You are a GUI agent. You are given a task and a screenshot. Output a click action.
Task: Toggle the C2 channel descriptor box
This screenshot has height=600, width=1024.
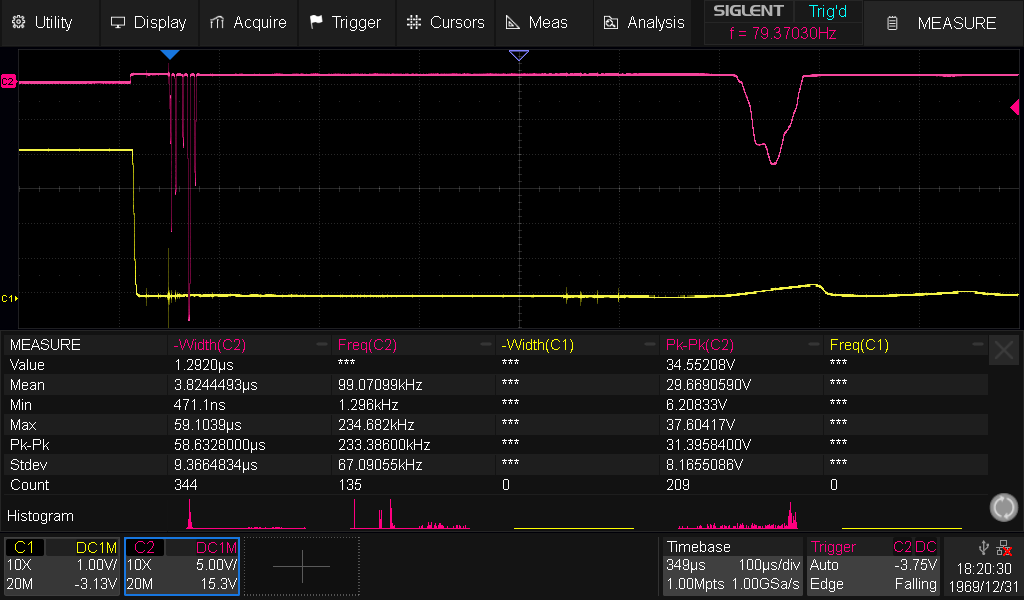point(181,566)
